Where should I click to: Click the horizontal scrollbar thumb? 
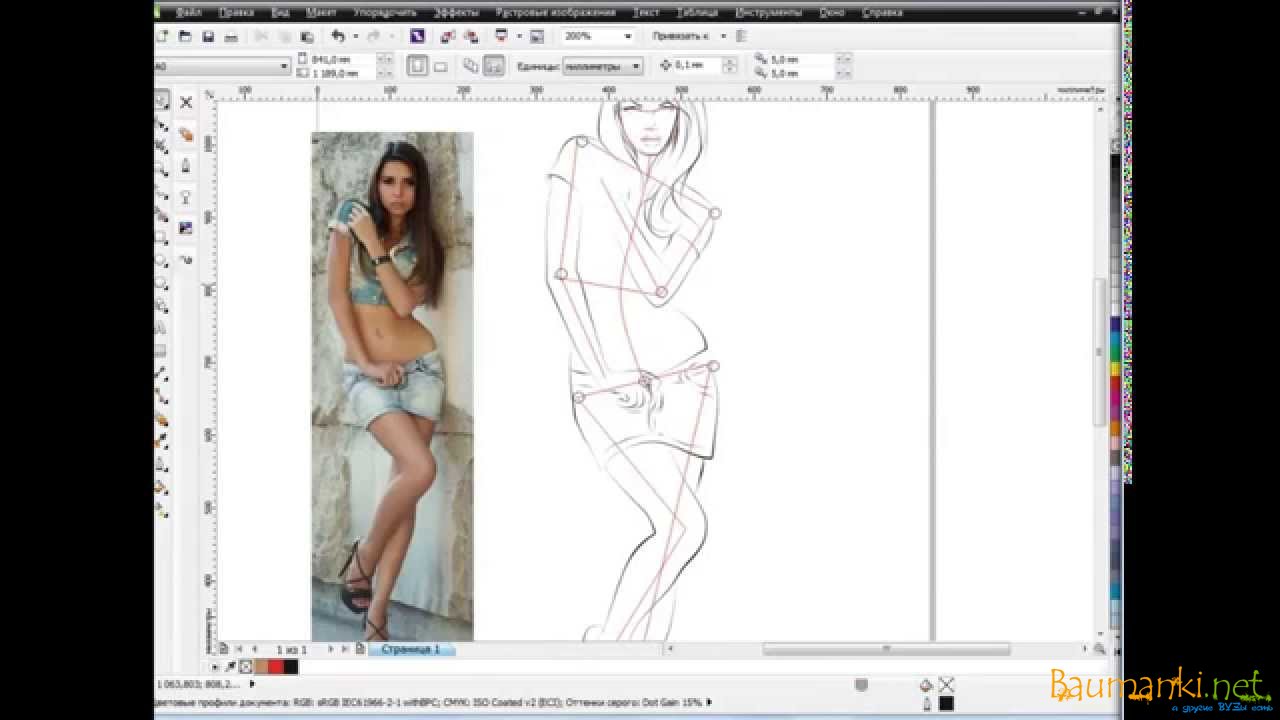click(x=886, y=649)
